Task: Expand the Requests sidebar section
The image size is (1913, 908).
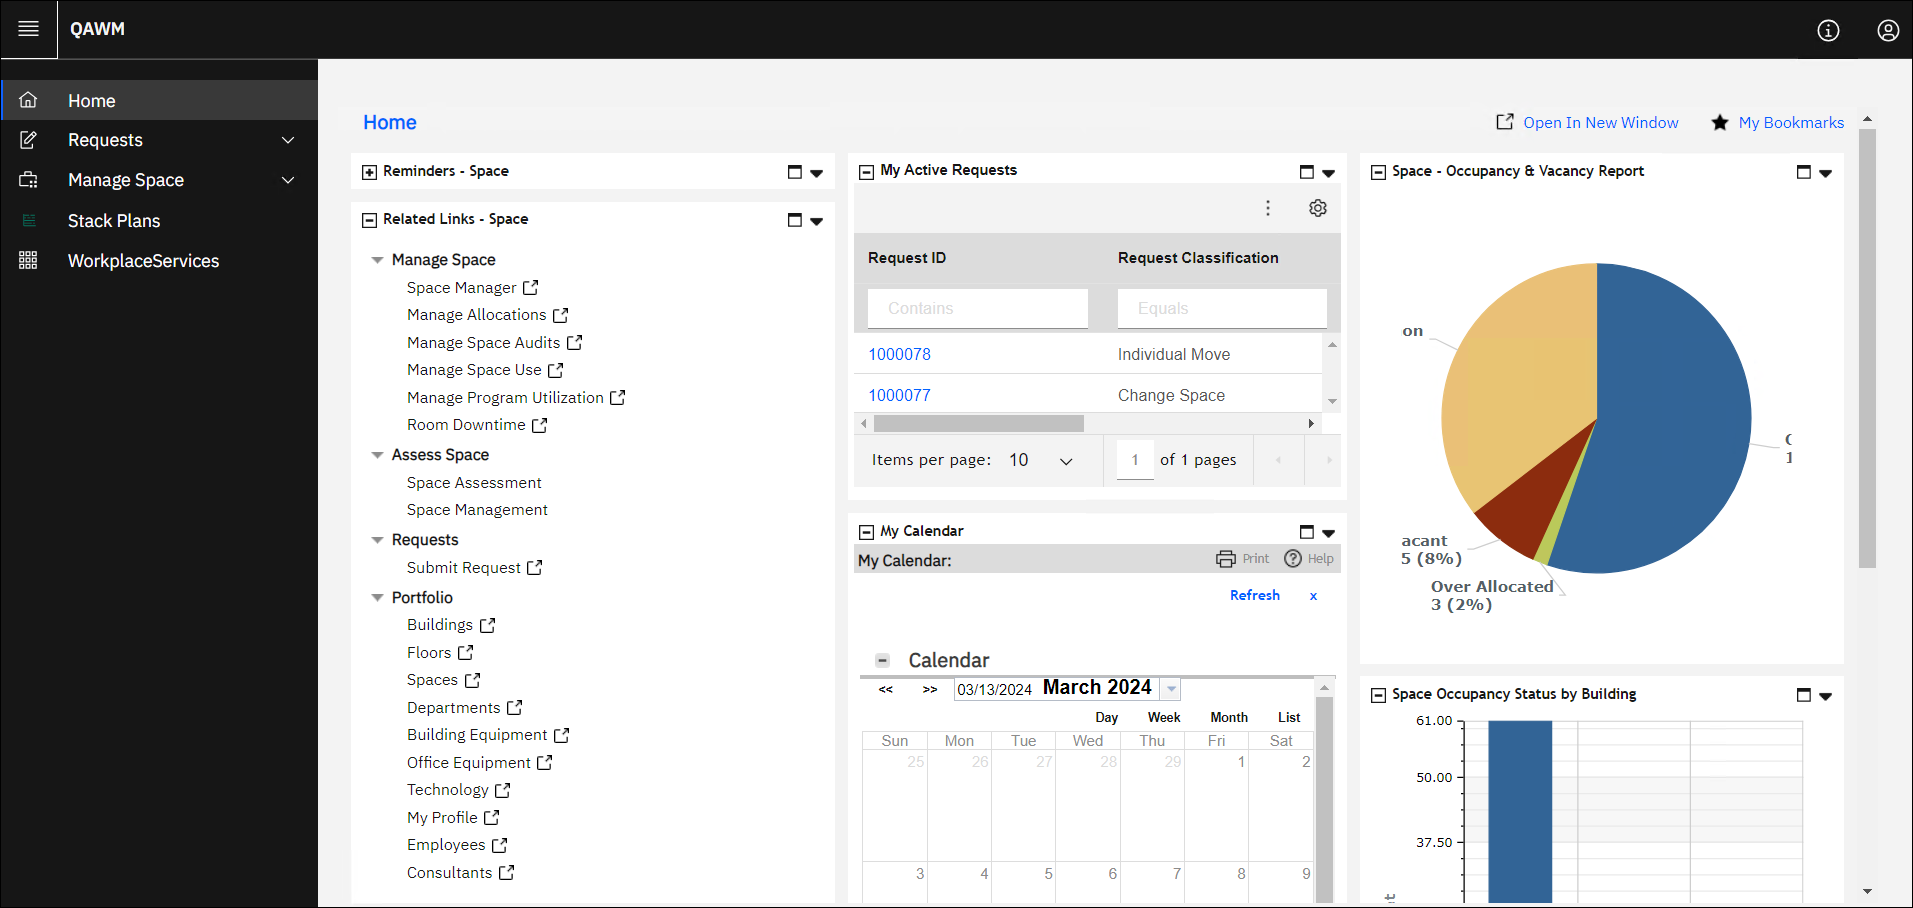Action: click(x=287, y=140)
